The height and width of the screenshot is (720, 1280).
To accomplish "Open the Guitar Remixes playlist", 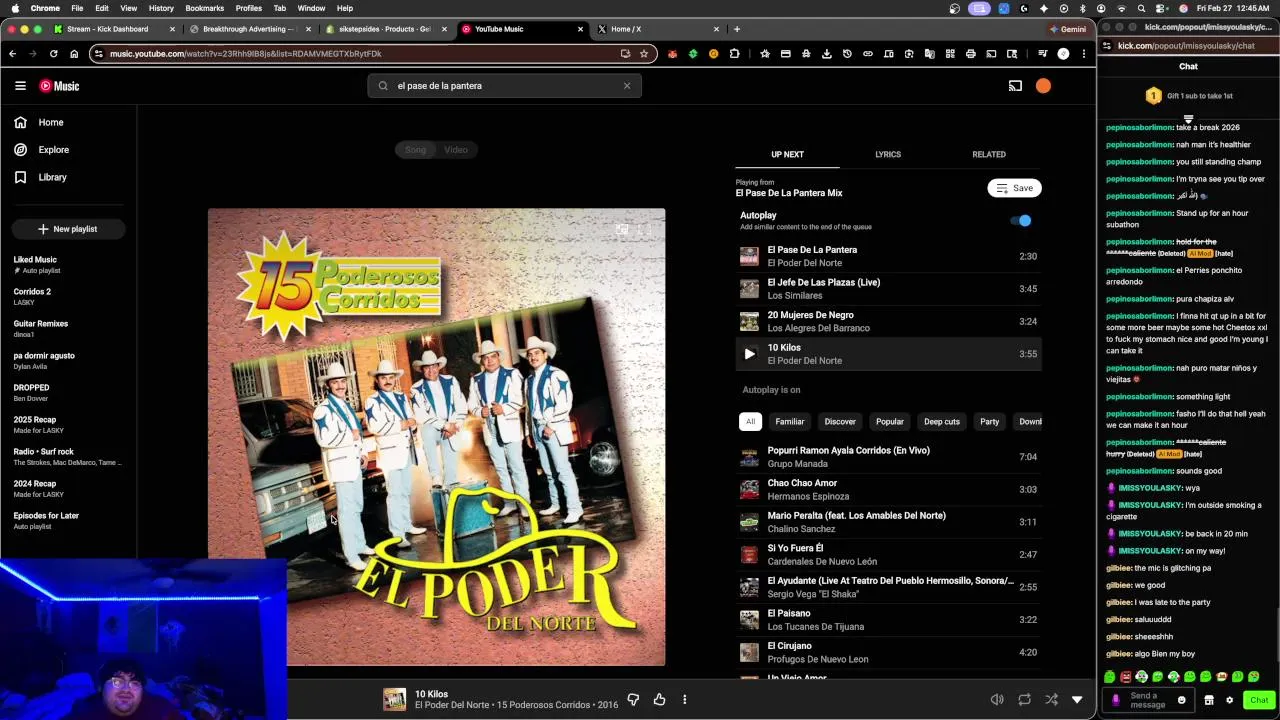I will coord(68,328).
